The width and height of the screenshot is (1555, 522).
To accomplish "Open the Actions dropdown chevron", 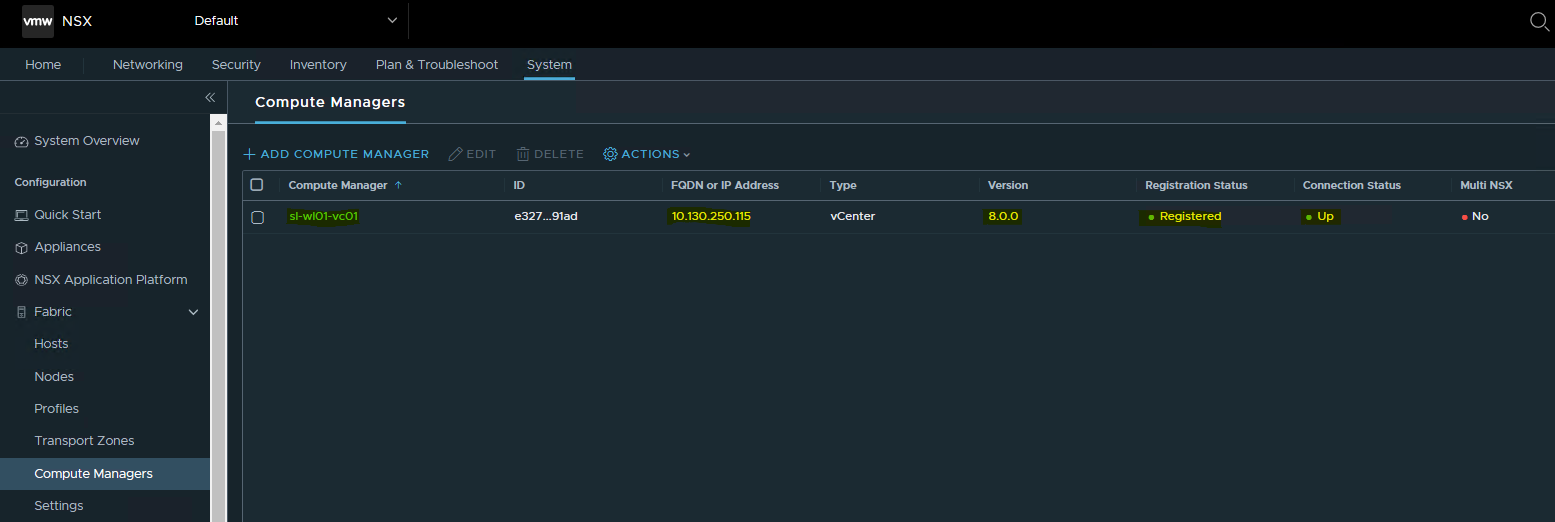I will pos(687,155).
